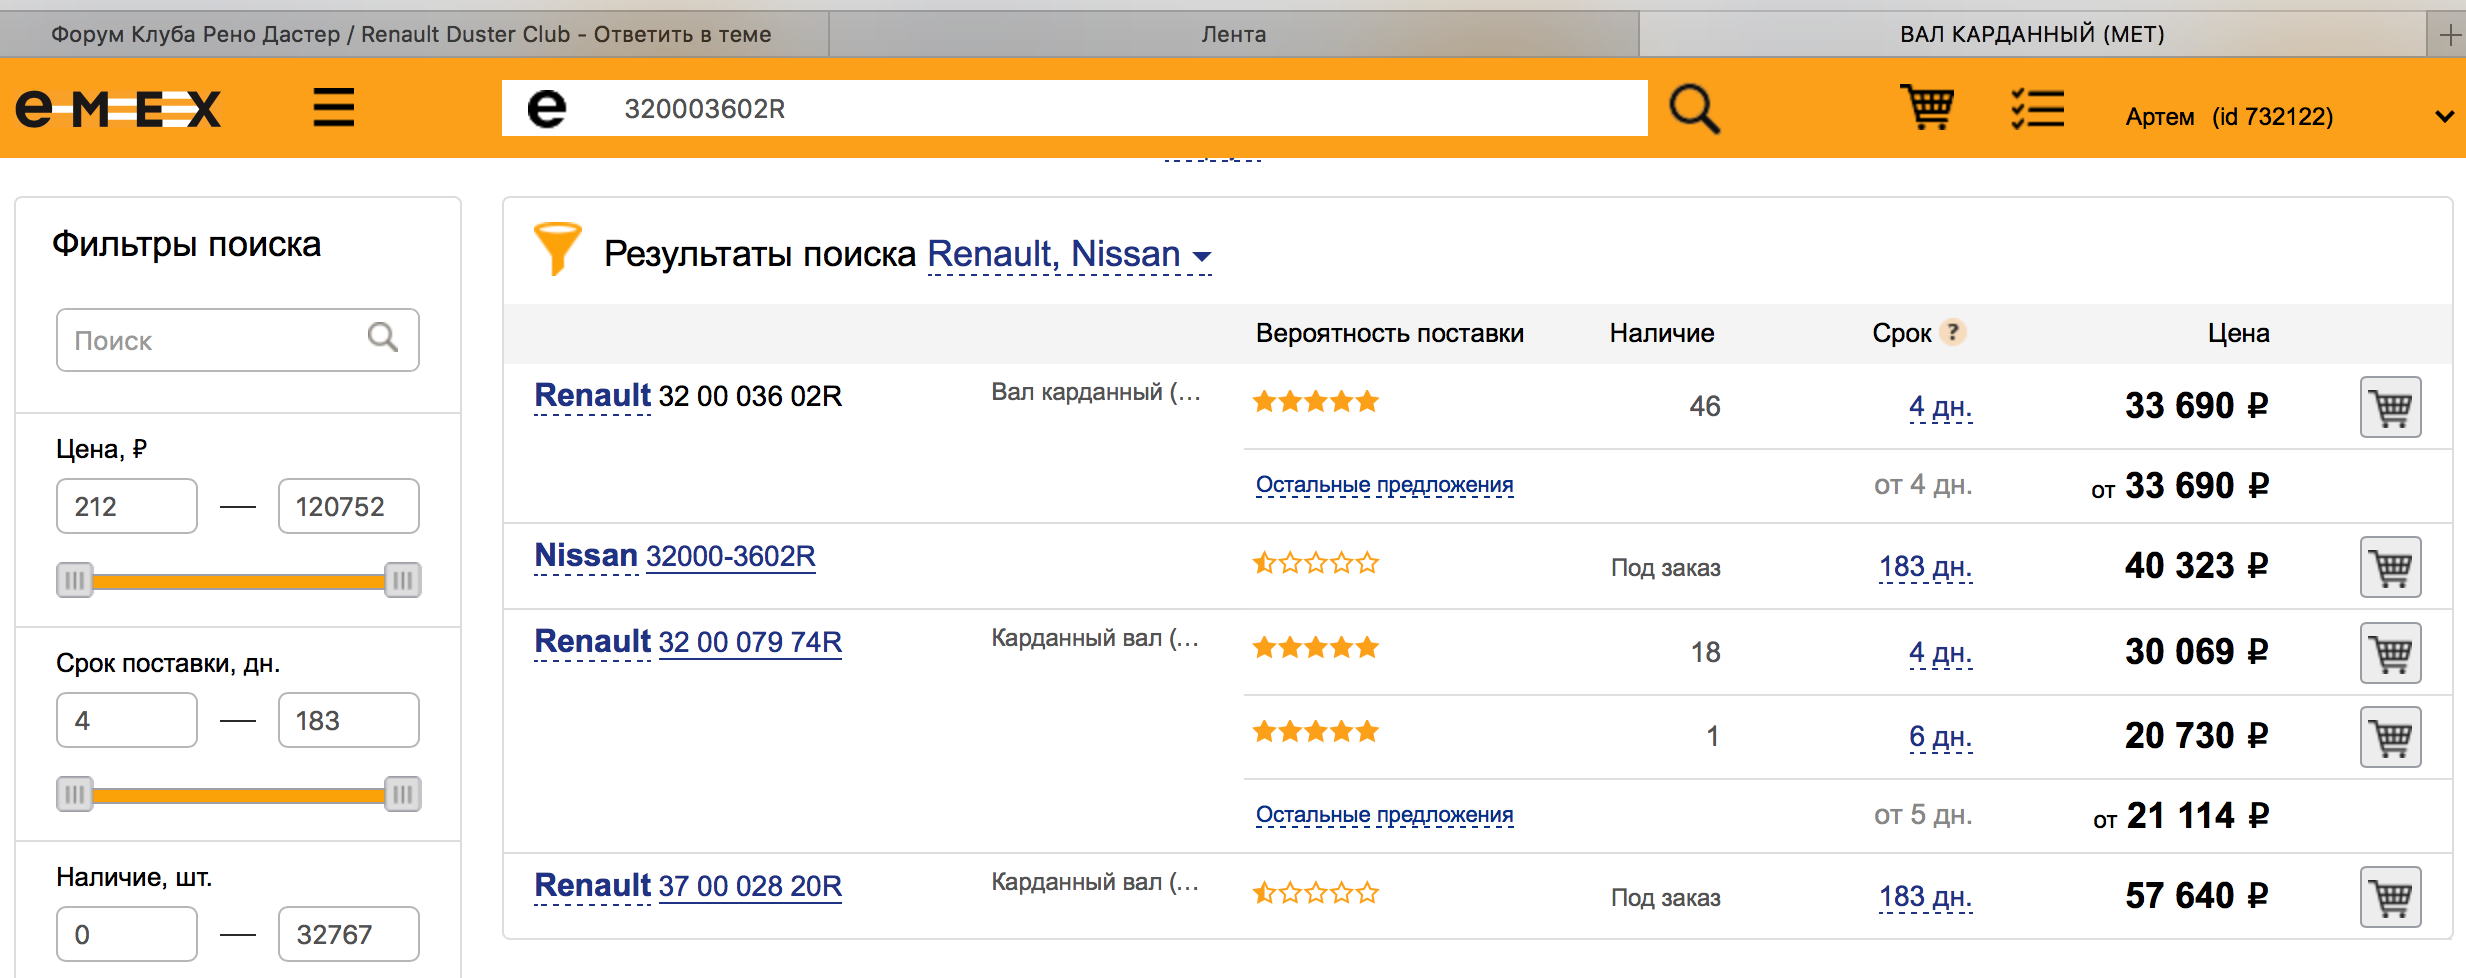Click the orange filter funnel icon

tap(557, 248)
